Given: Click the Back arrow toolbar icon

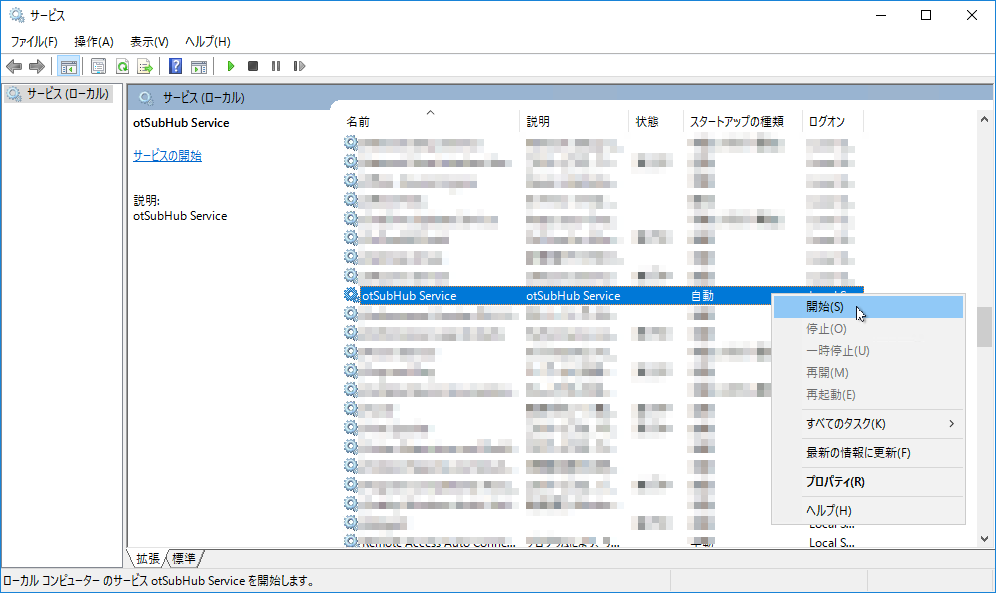Looking at the screenshot, I should pyautogui.click(x=14, y=66).
